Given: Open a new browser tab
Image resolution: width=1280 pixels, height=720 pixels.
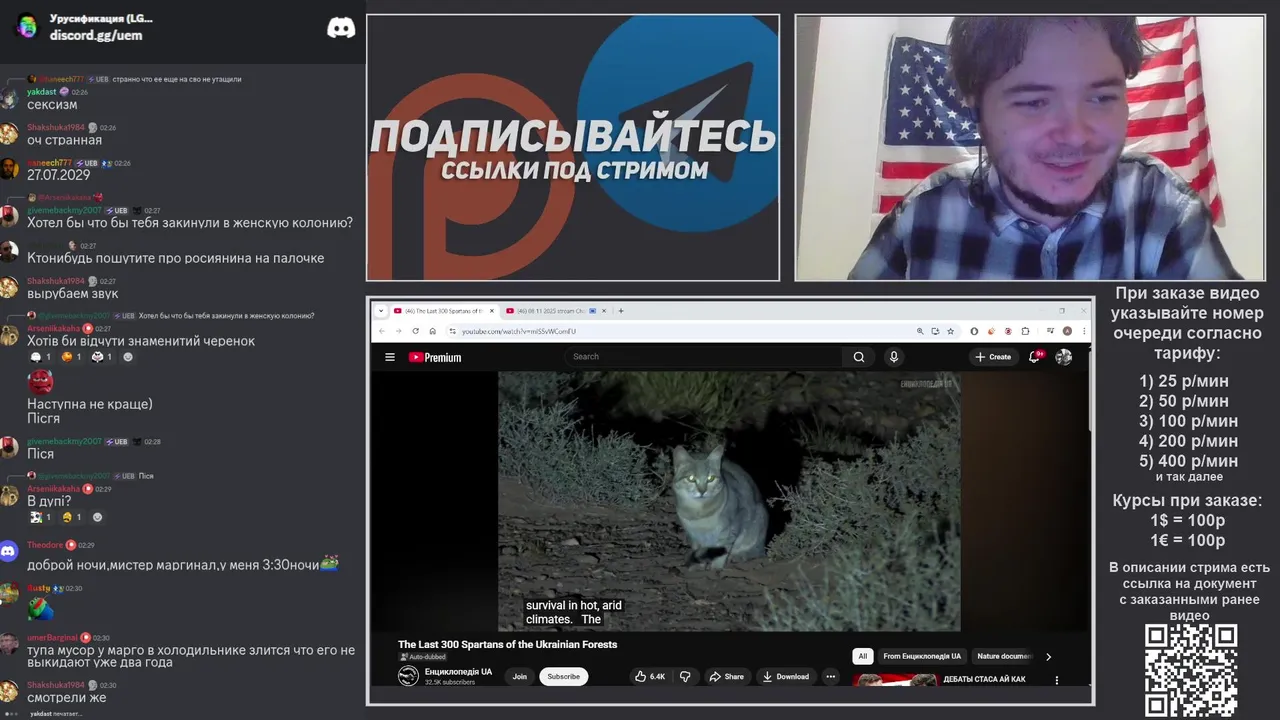Looking at the screenshot, I should tap(621, 311).
